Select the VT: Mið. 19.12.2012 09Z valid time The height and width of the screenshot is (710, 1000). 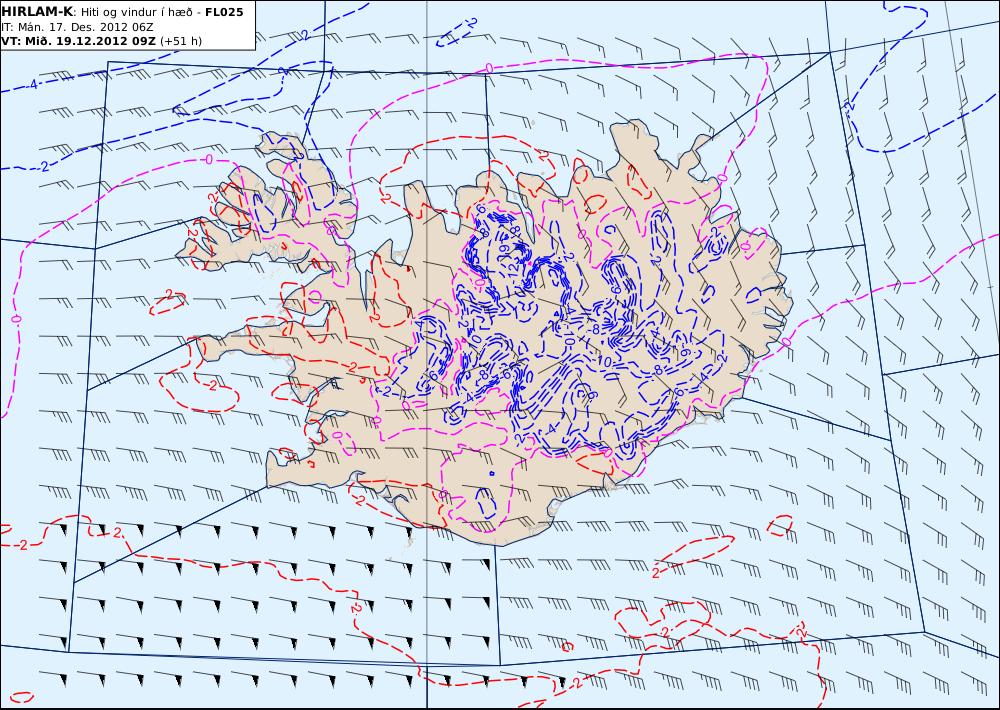tap(78, 41)
